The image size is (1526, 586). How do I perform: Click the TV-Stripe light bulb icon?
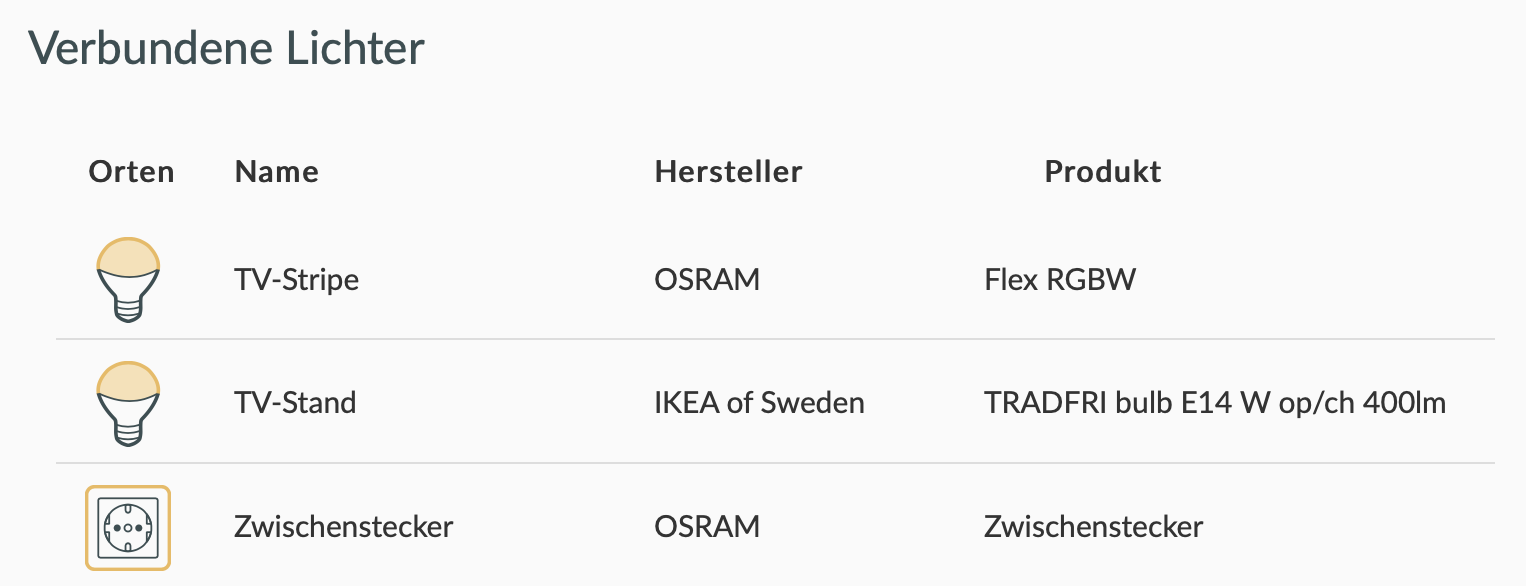(128, 279)
